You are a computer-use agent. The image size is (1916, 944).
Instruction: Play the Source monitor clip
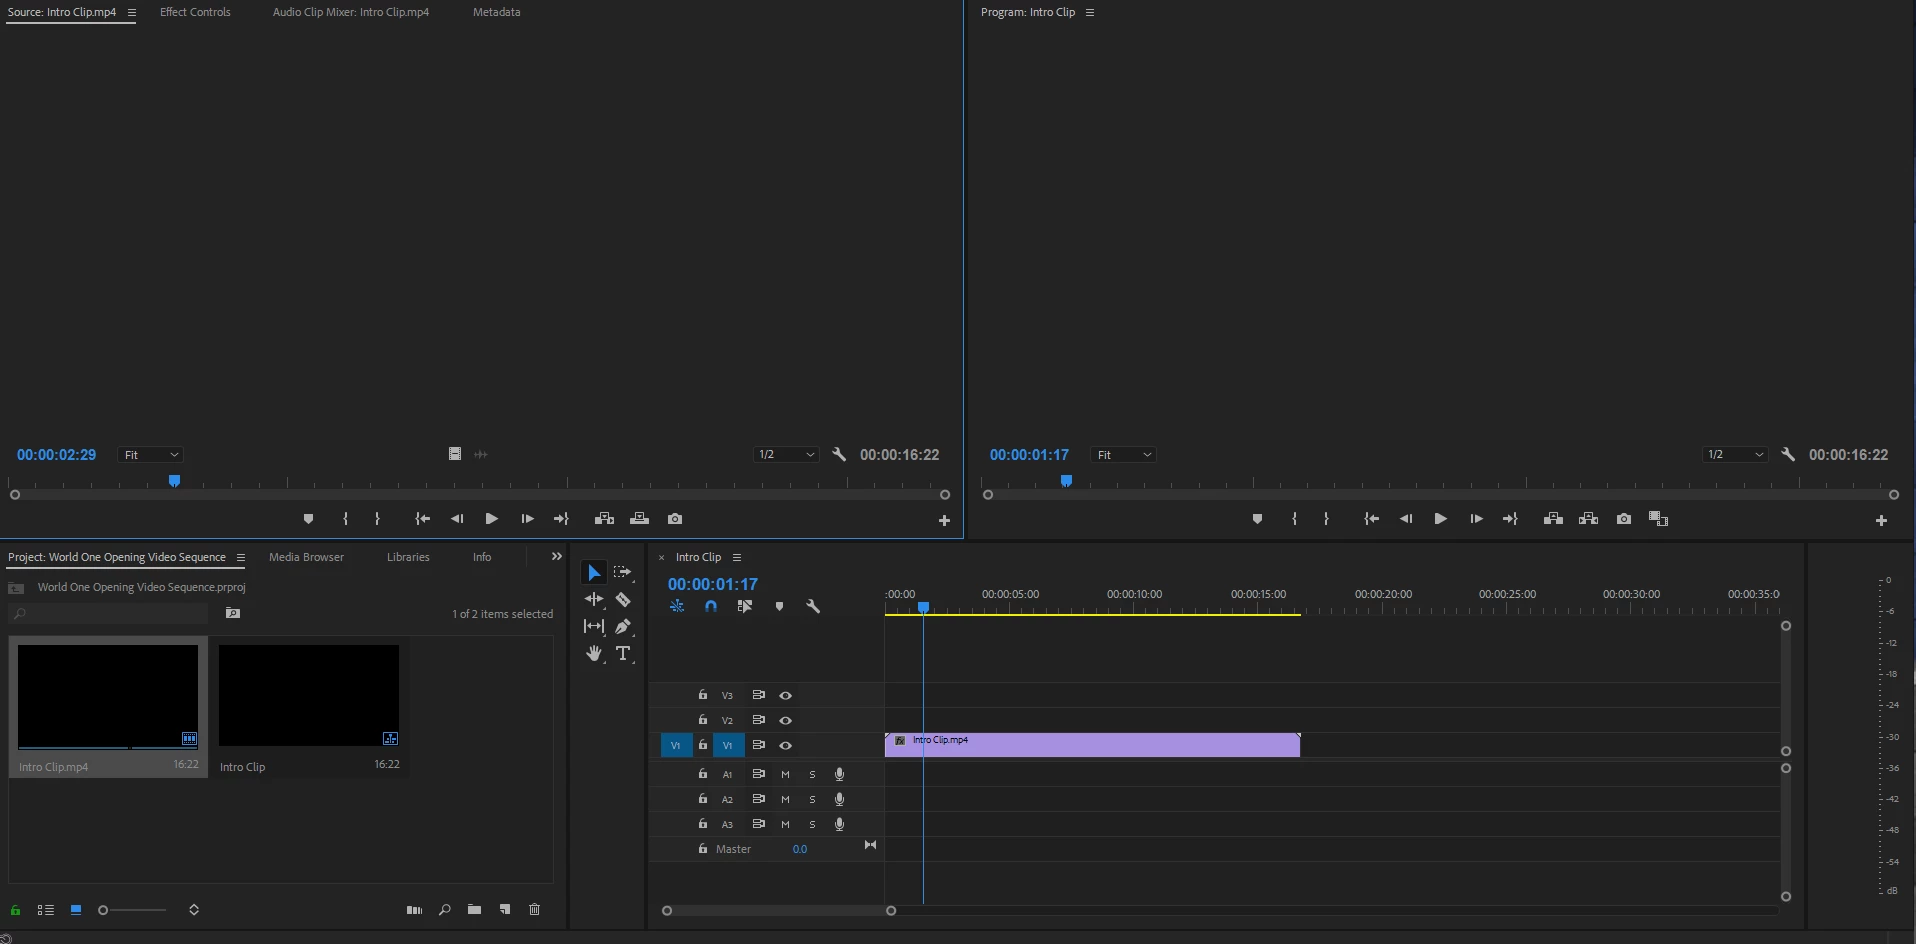tap(491, 519)
